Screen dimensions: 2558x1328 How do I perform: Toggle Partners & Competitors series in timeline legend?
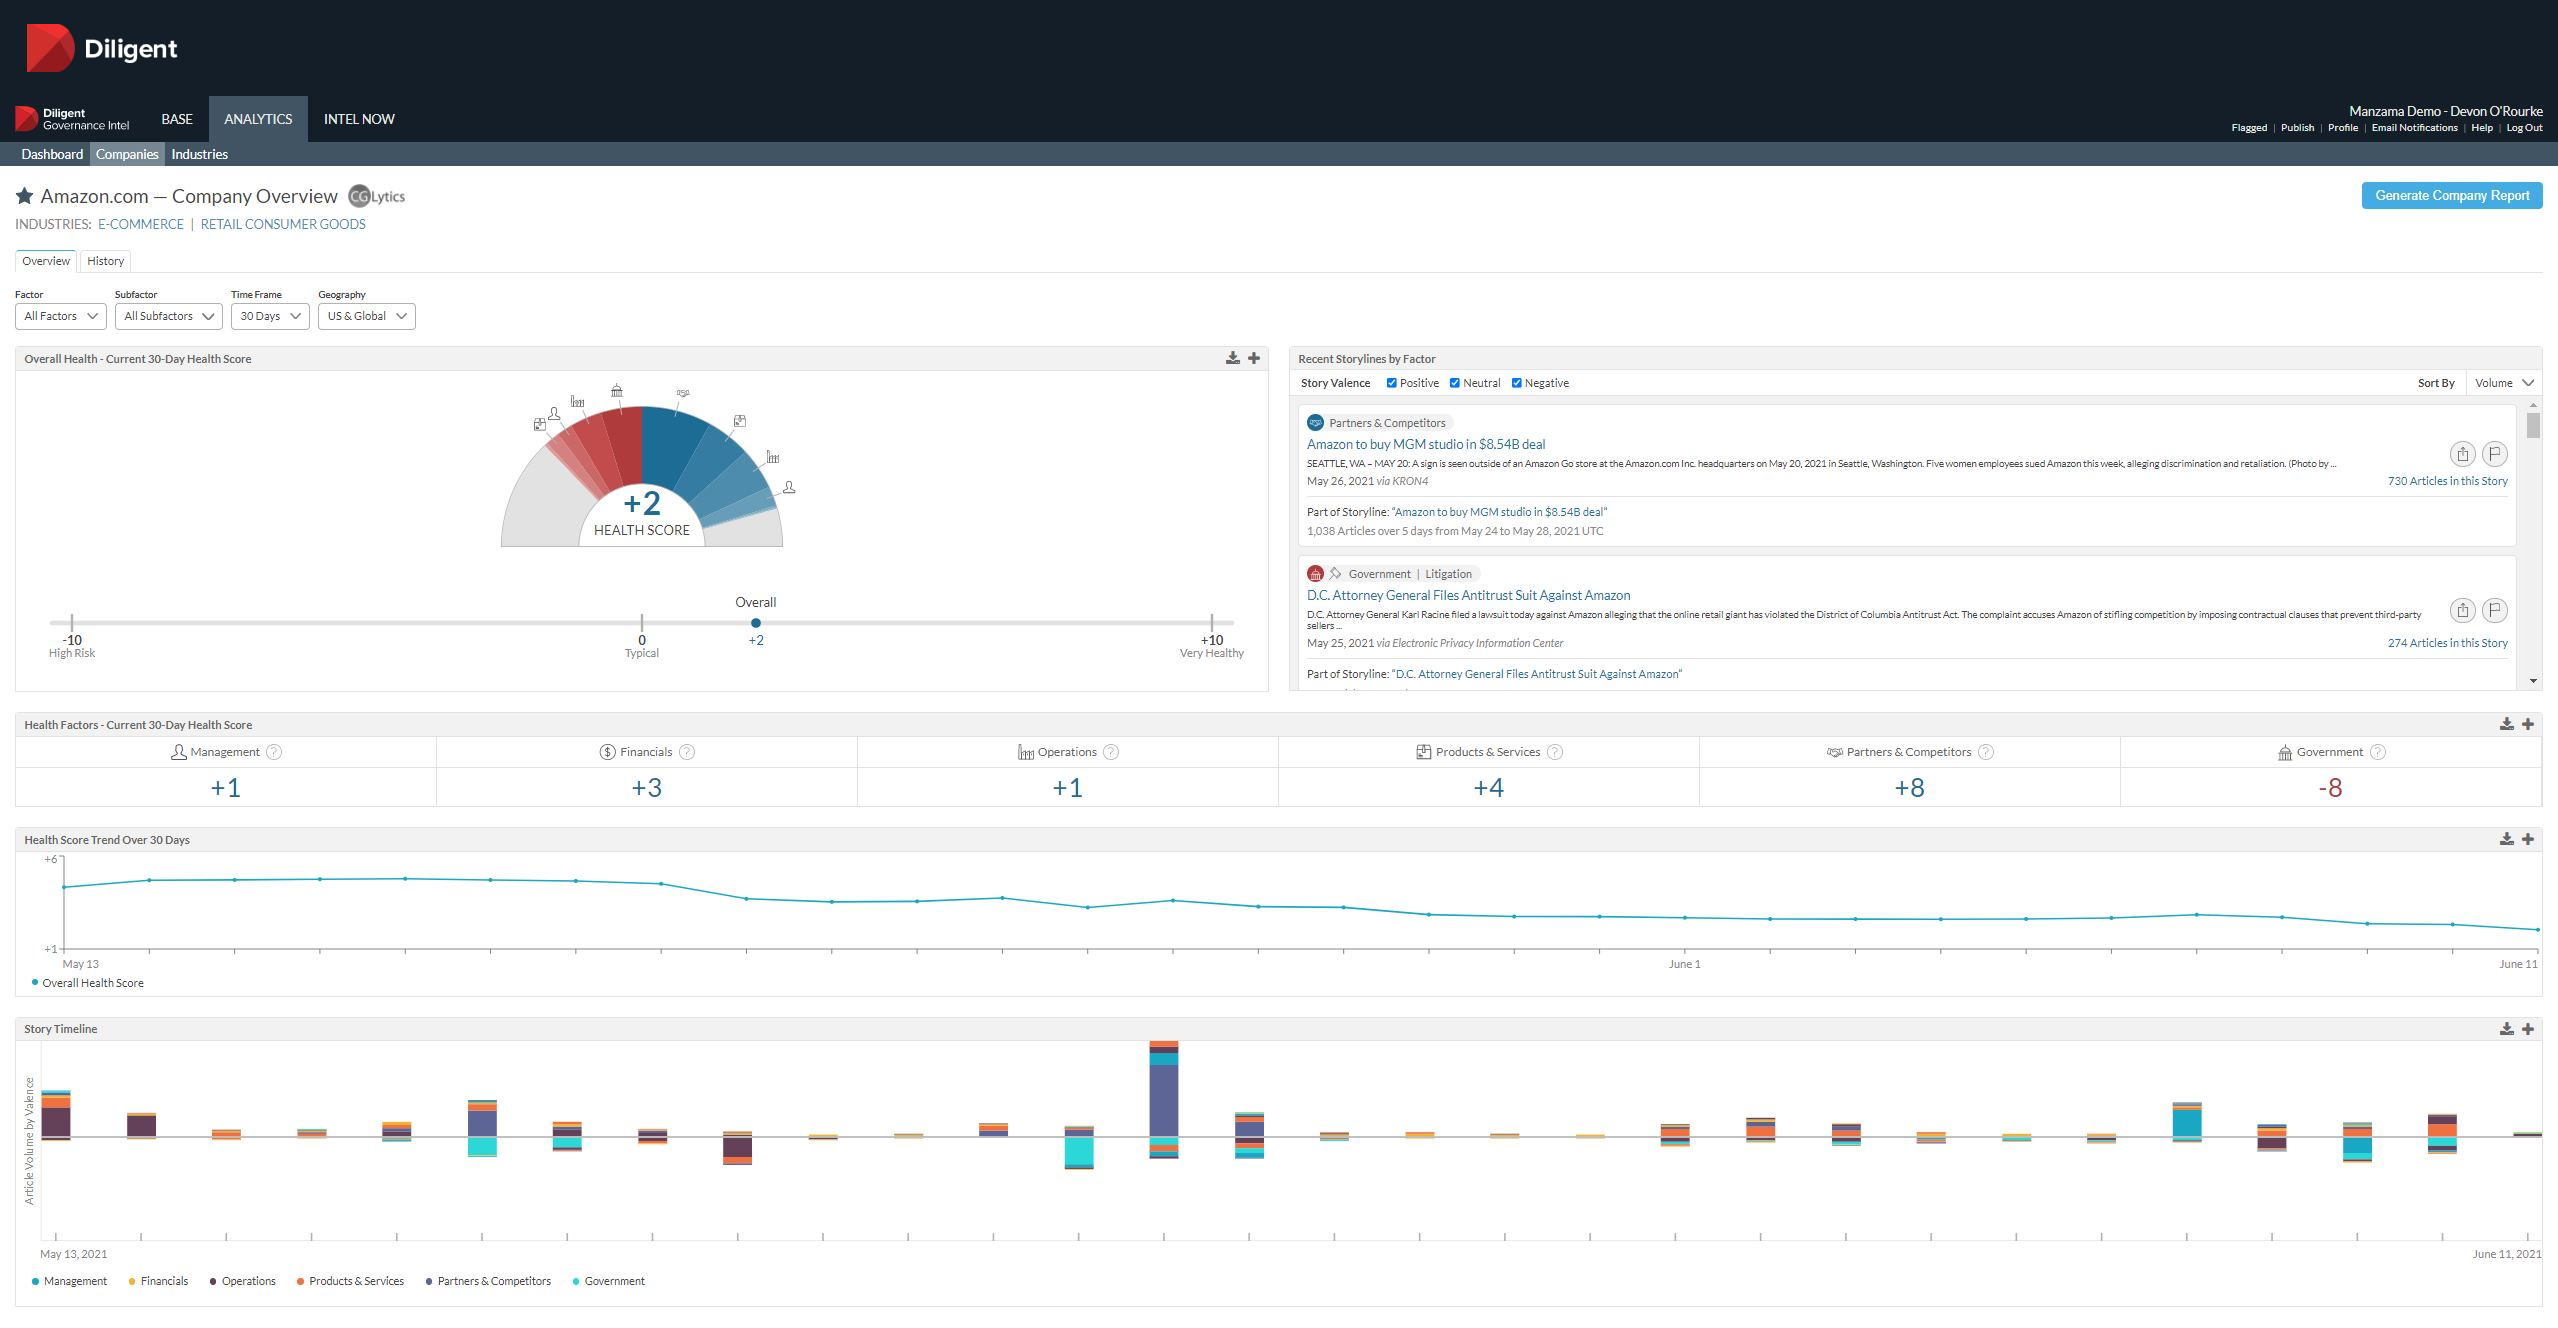[488, 1281]
